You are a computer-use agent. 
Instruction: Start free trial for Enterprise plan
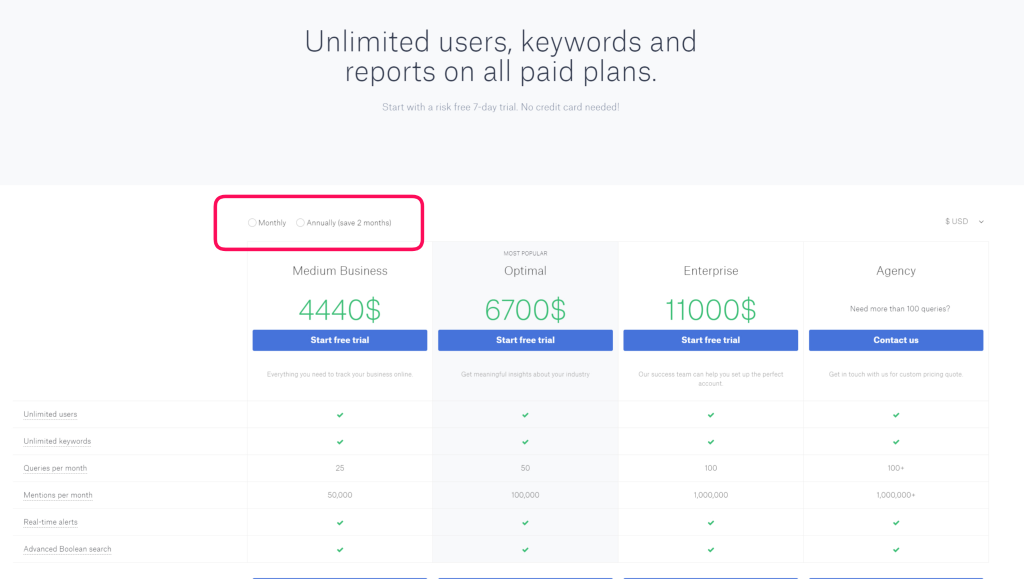pos(711,340)
